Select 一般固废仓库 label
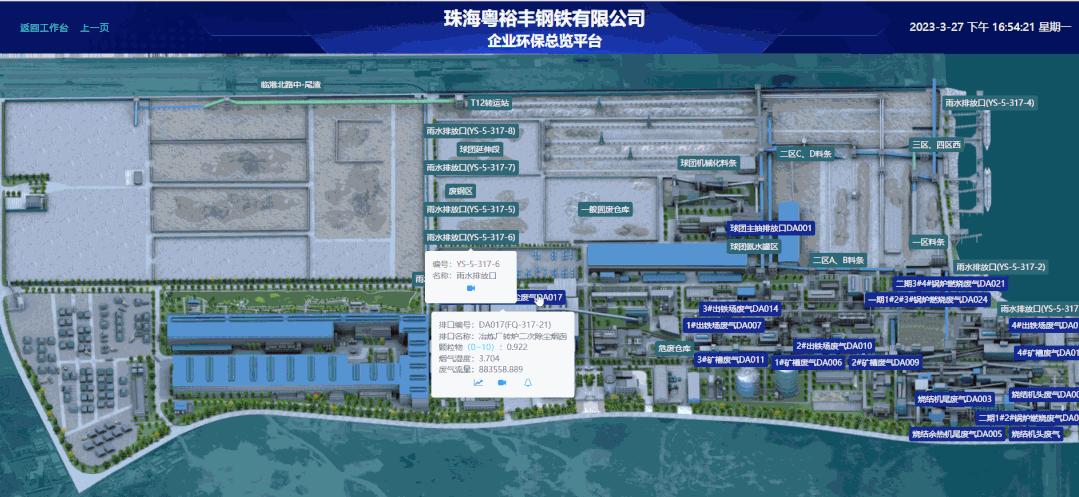Screen dimensions: 1079x497 (606, 210)
